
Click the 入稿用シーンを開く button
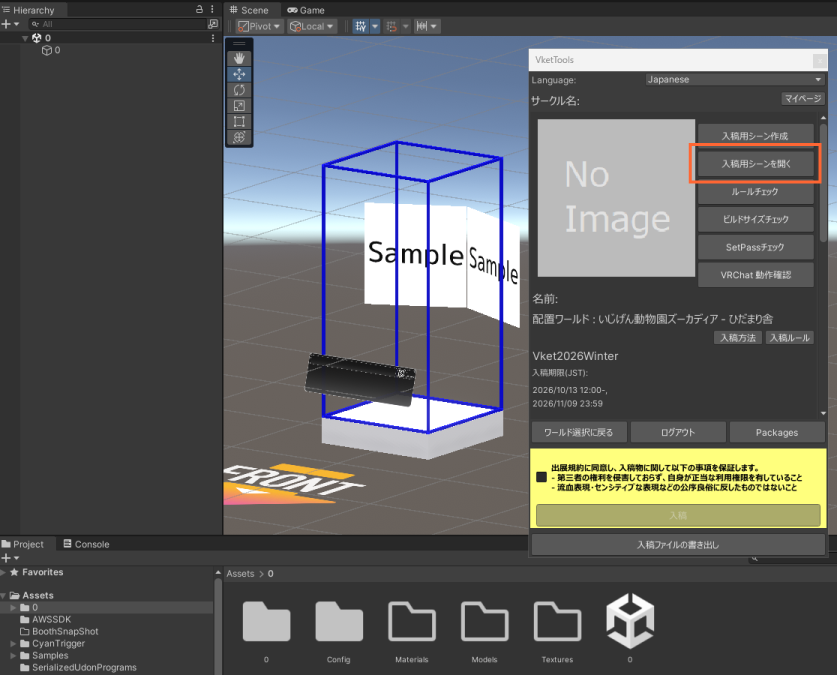756,164
